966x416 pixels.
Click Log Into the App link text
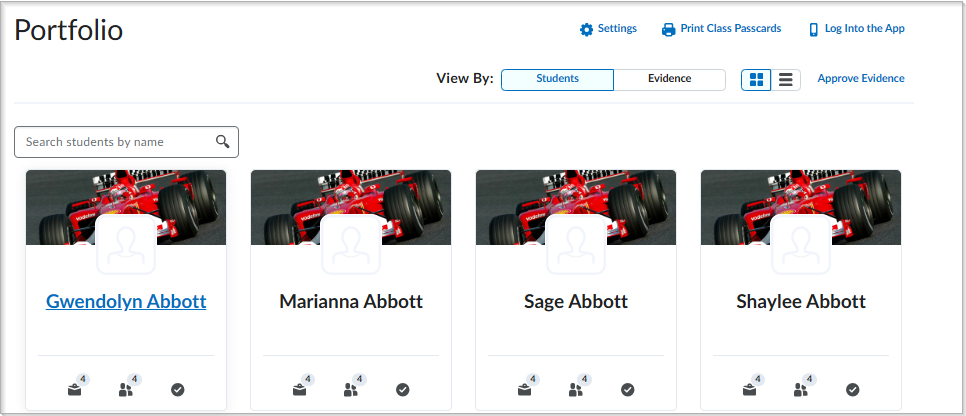864,28
